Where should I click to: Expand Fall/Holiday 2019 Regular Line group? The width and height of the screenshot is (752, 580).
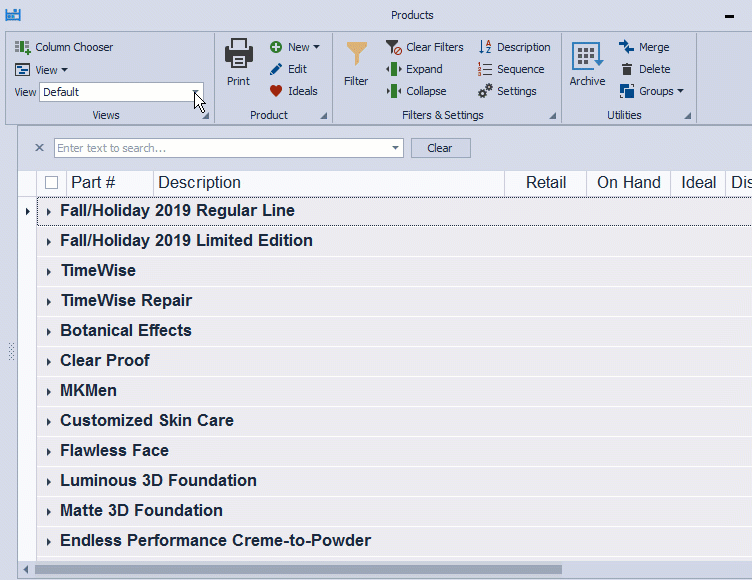coord(48,212)
